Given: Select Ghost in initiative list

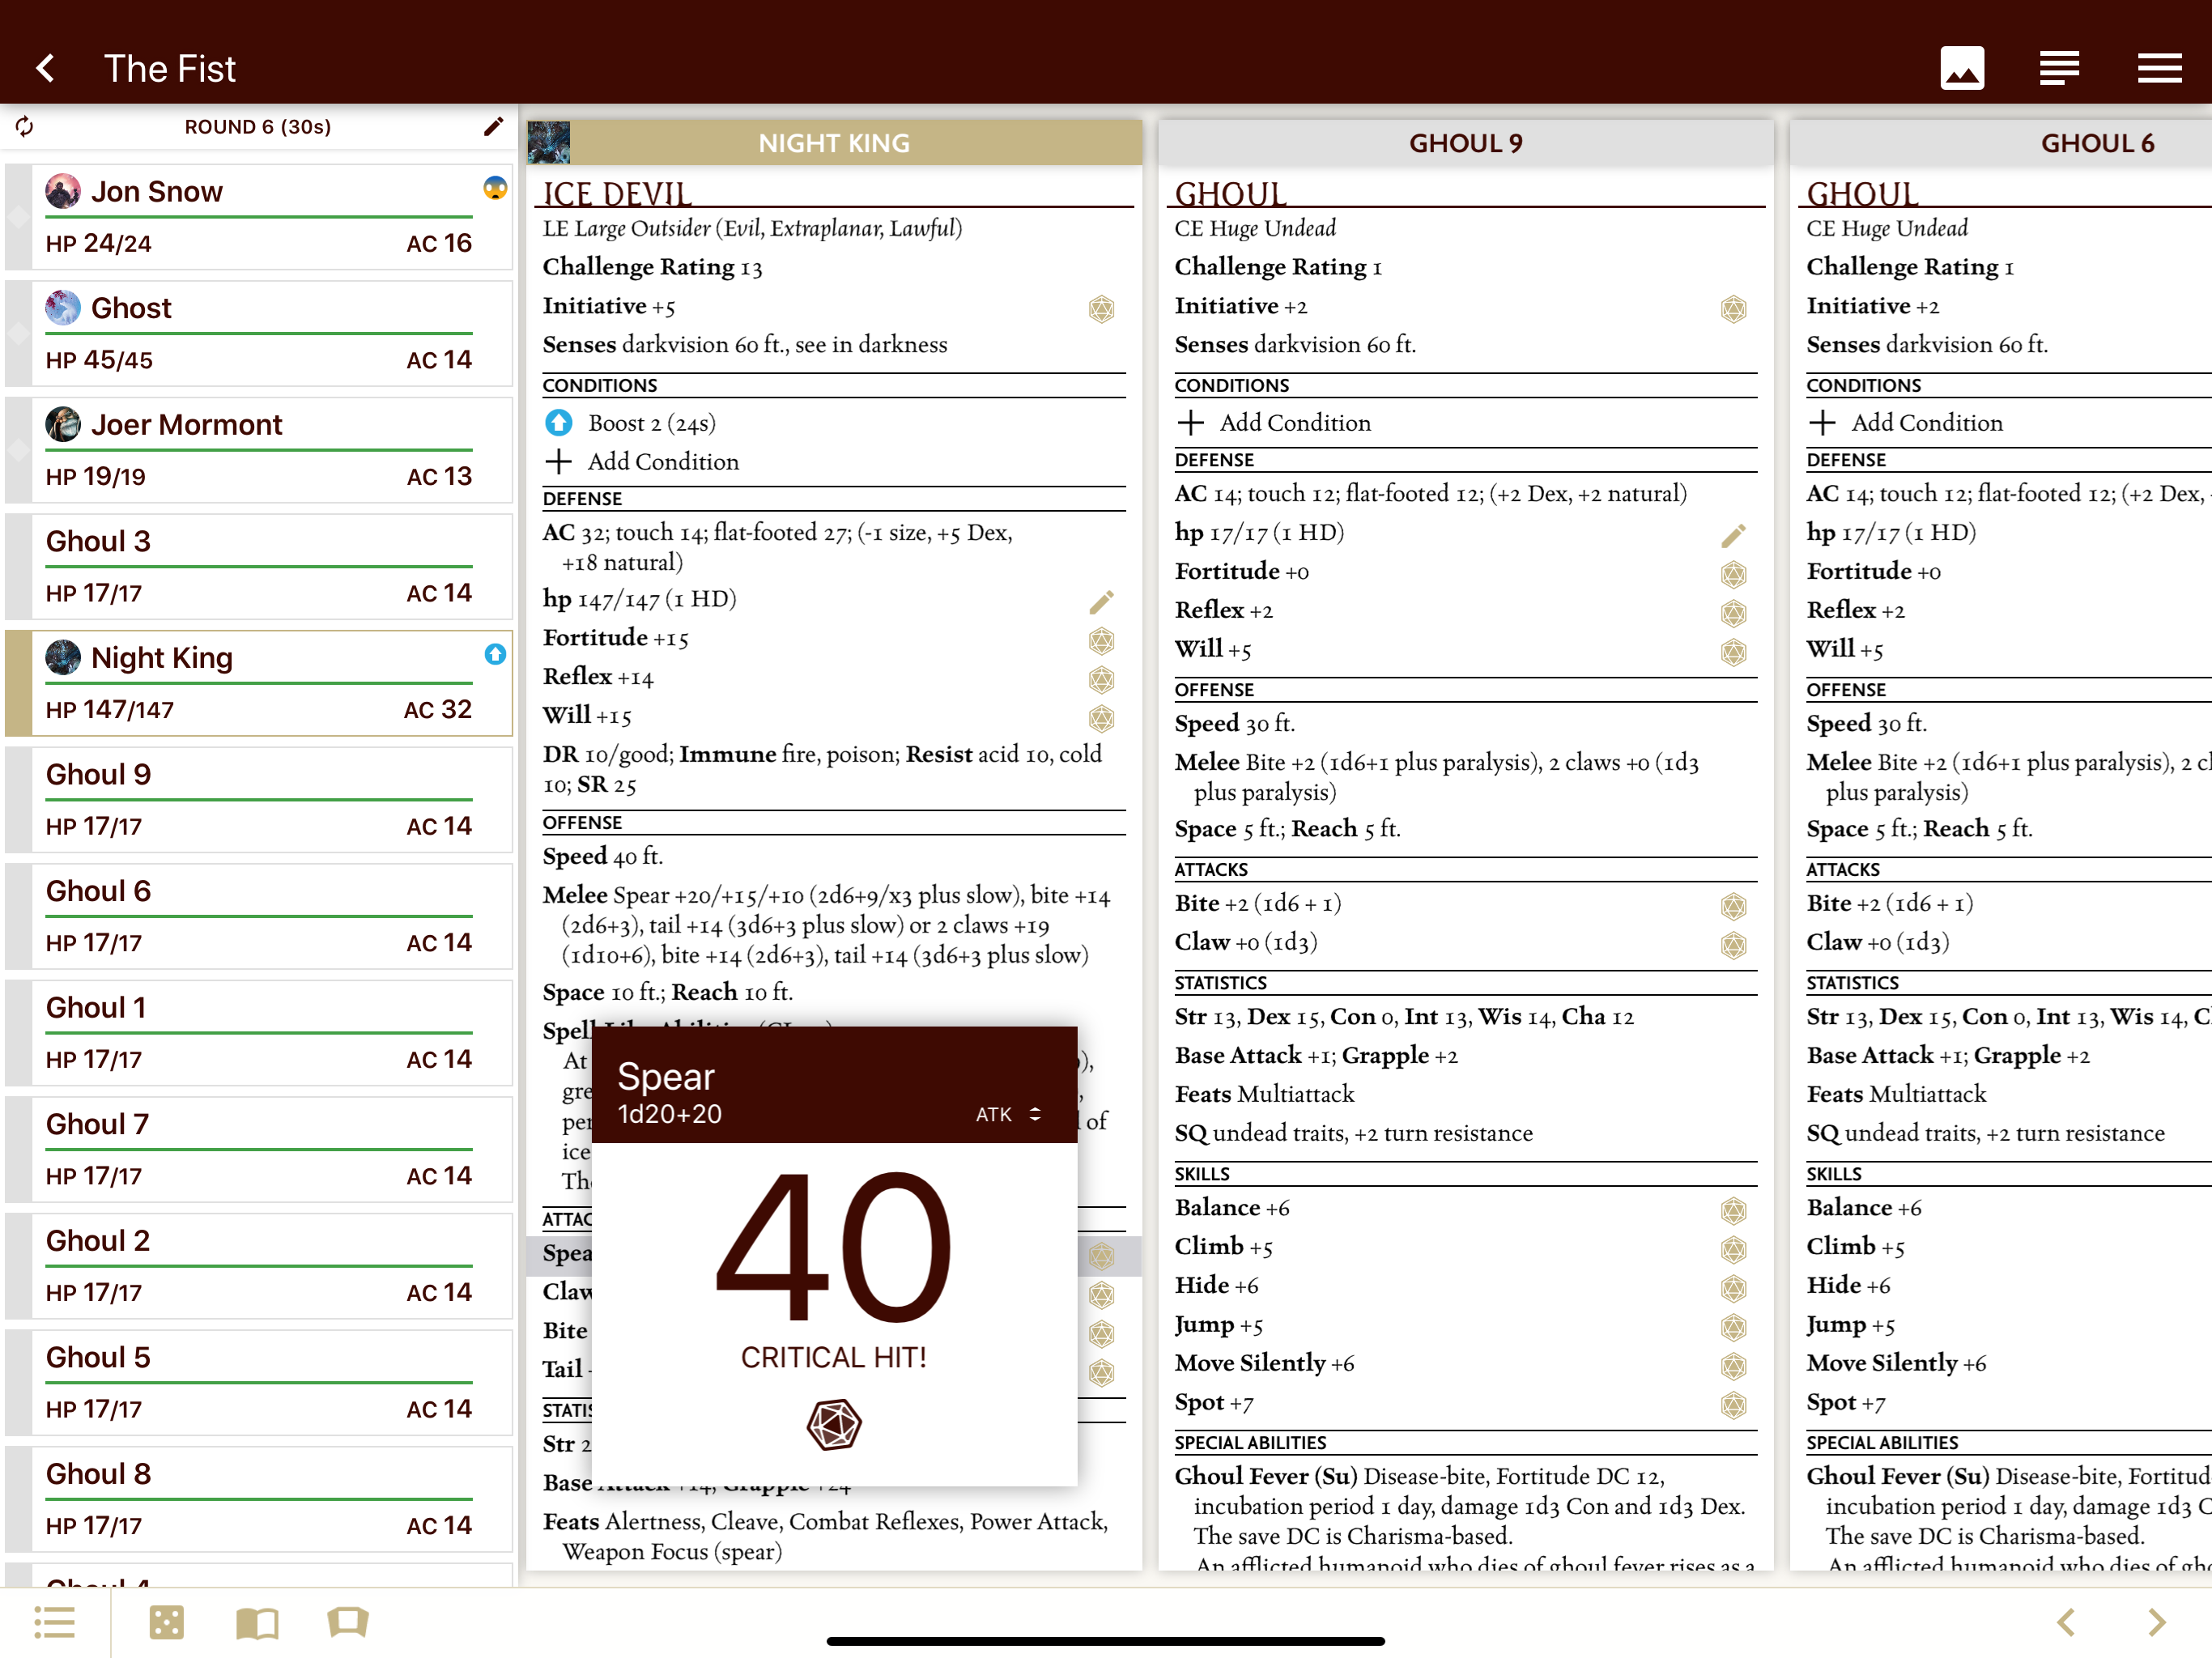Looking at the screenshot, I should [259, 334].
